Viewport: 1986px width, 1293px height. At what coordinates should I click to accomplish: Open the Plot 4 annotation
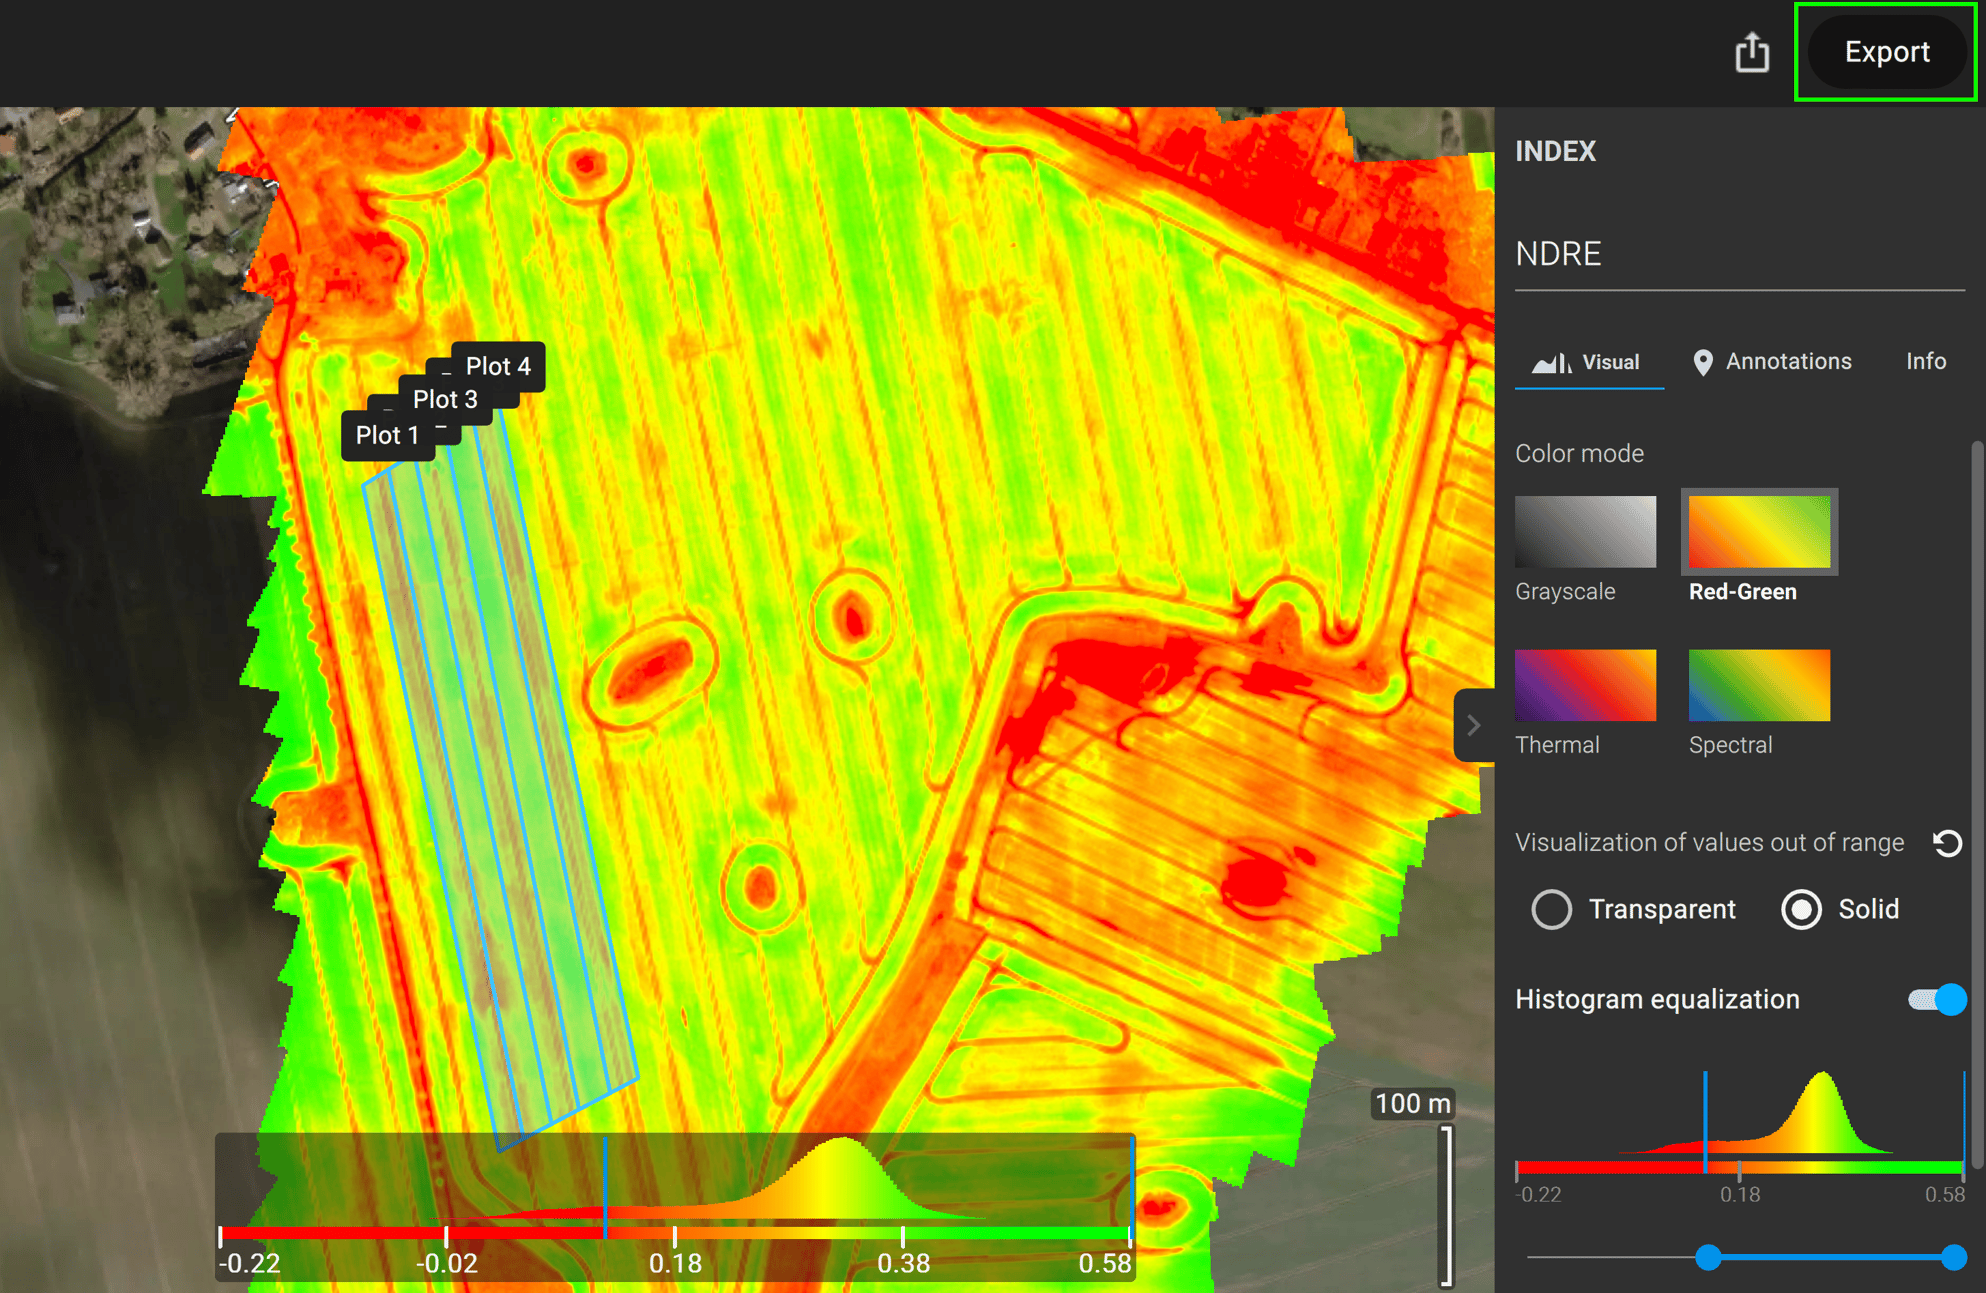click(497, 366)
